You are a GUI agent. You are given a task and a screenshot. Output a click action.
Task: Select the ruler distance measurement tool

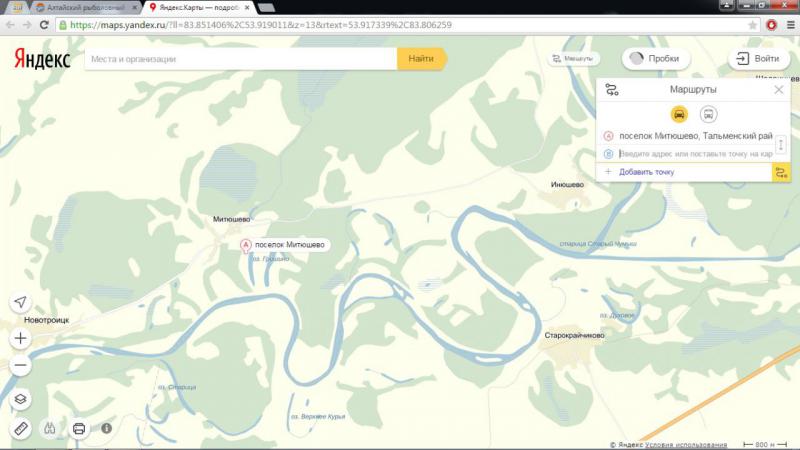click(21, 429)
